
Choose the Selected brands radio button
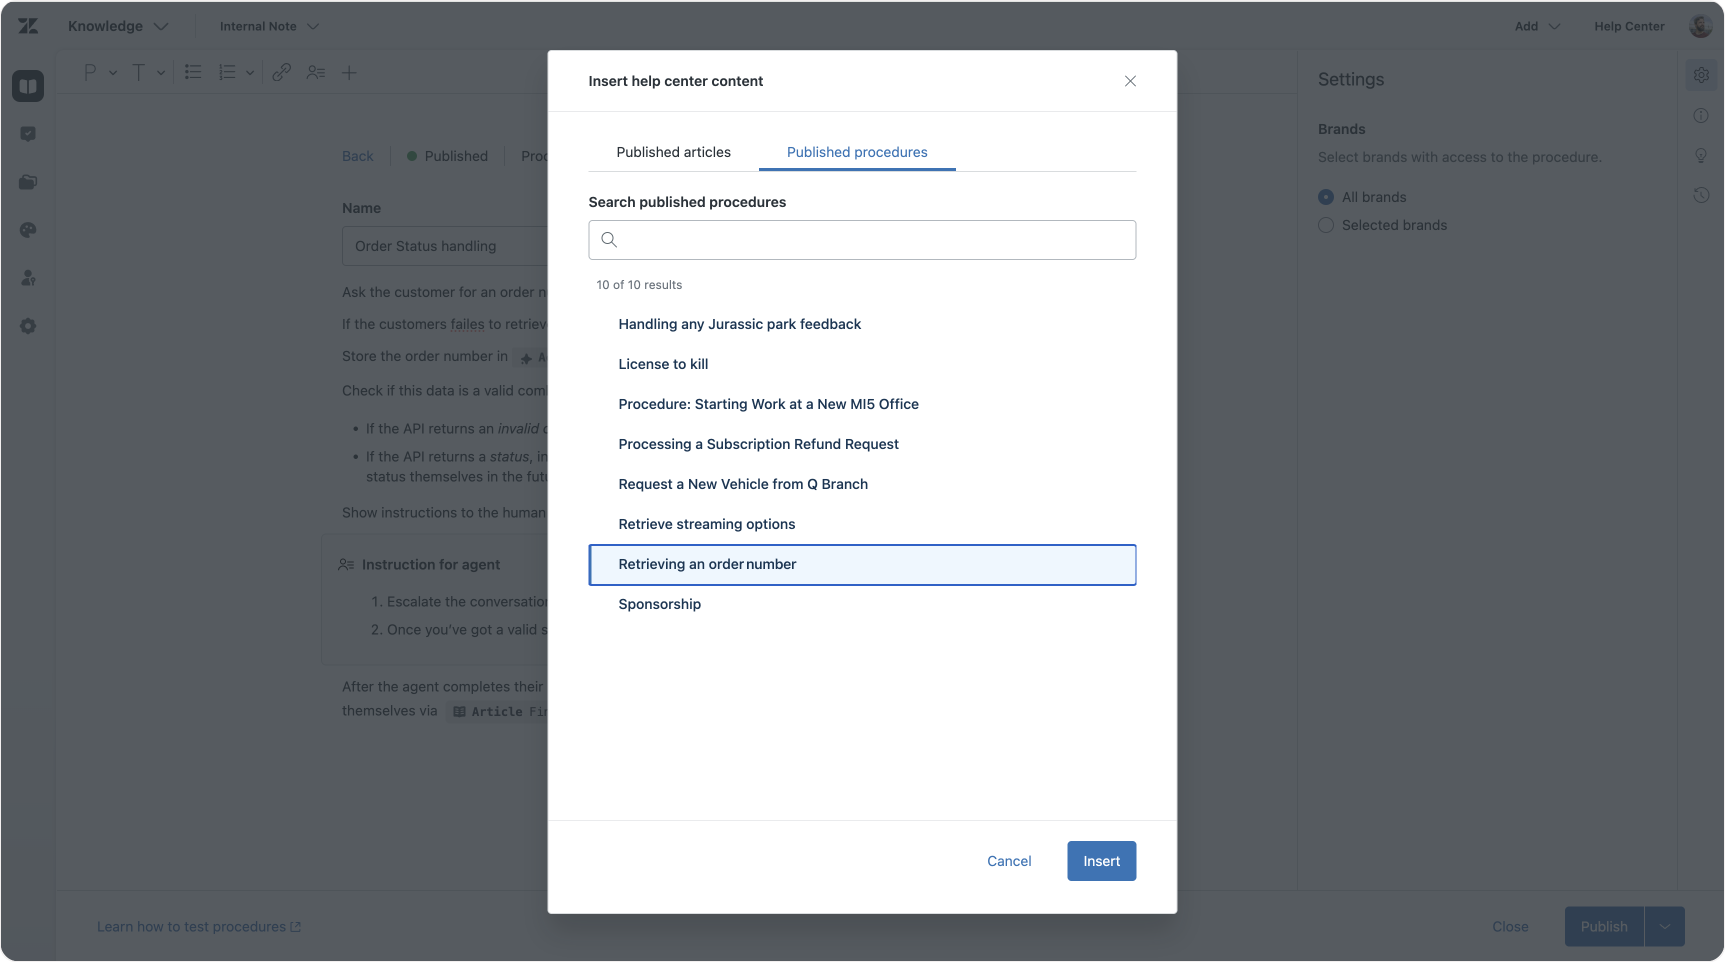pos(1326,225)
